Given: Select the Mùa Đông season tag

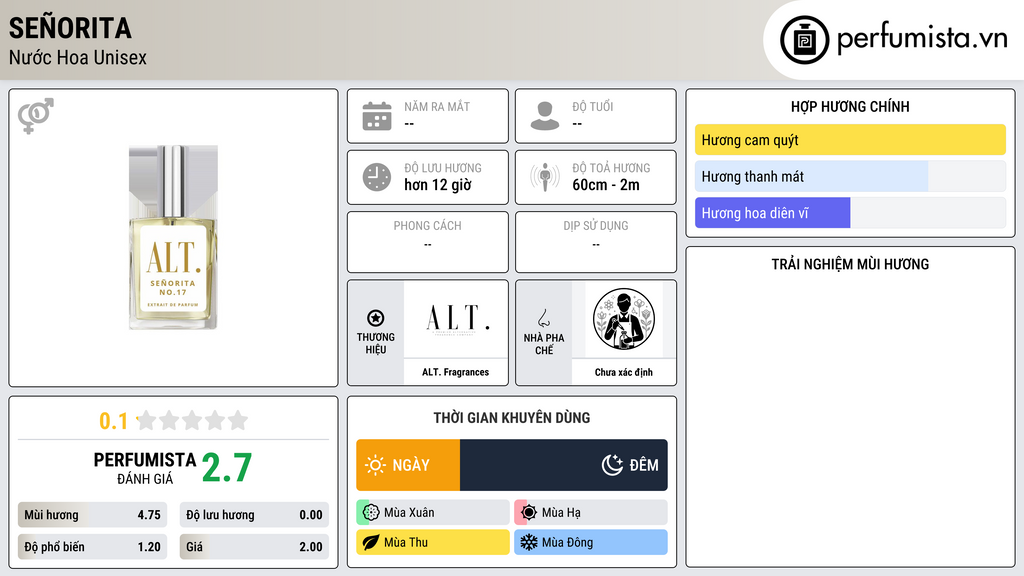Looking at the screenshot, I should 590,542.
